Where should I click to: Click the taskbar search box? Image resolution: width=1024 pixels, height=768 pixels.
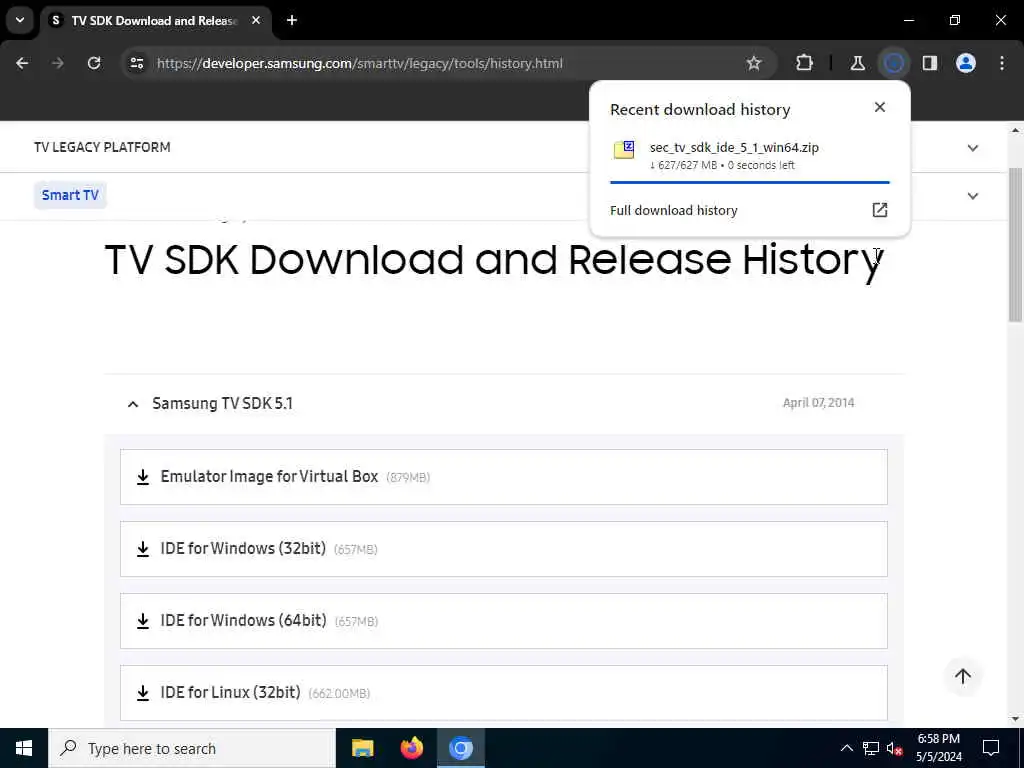(192, 748)
